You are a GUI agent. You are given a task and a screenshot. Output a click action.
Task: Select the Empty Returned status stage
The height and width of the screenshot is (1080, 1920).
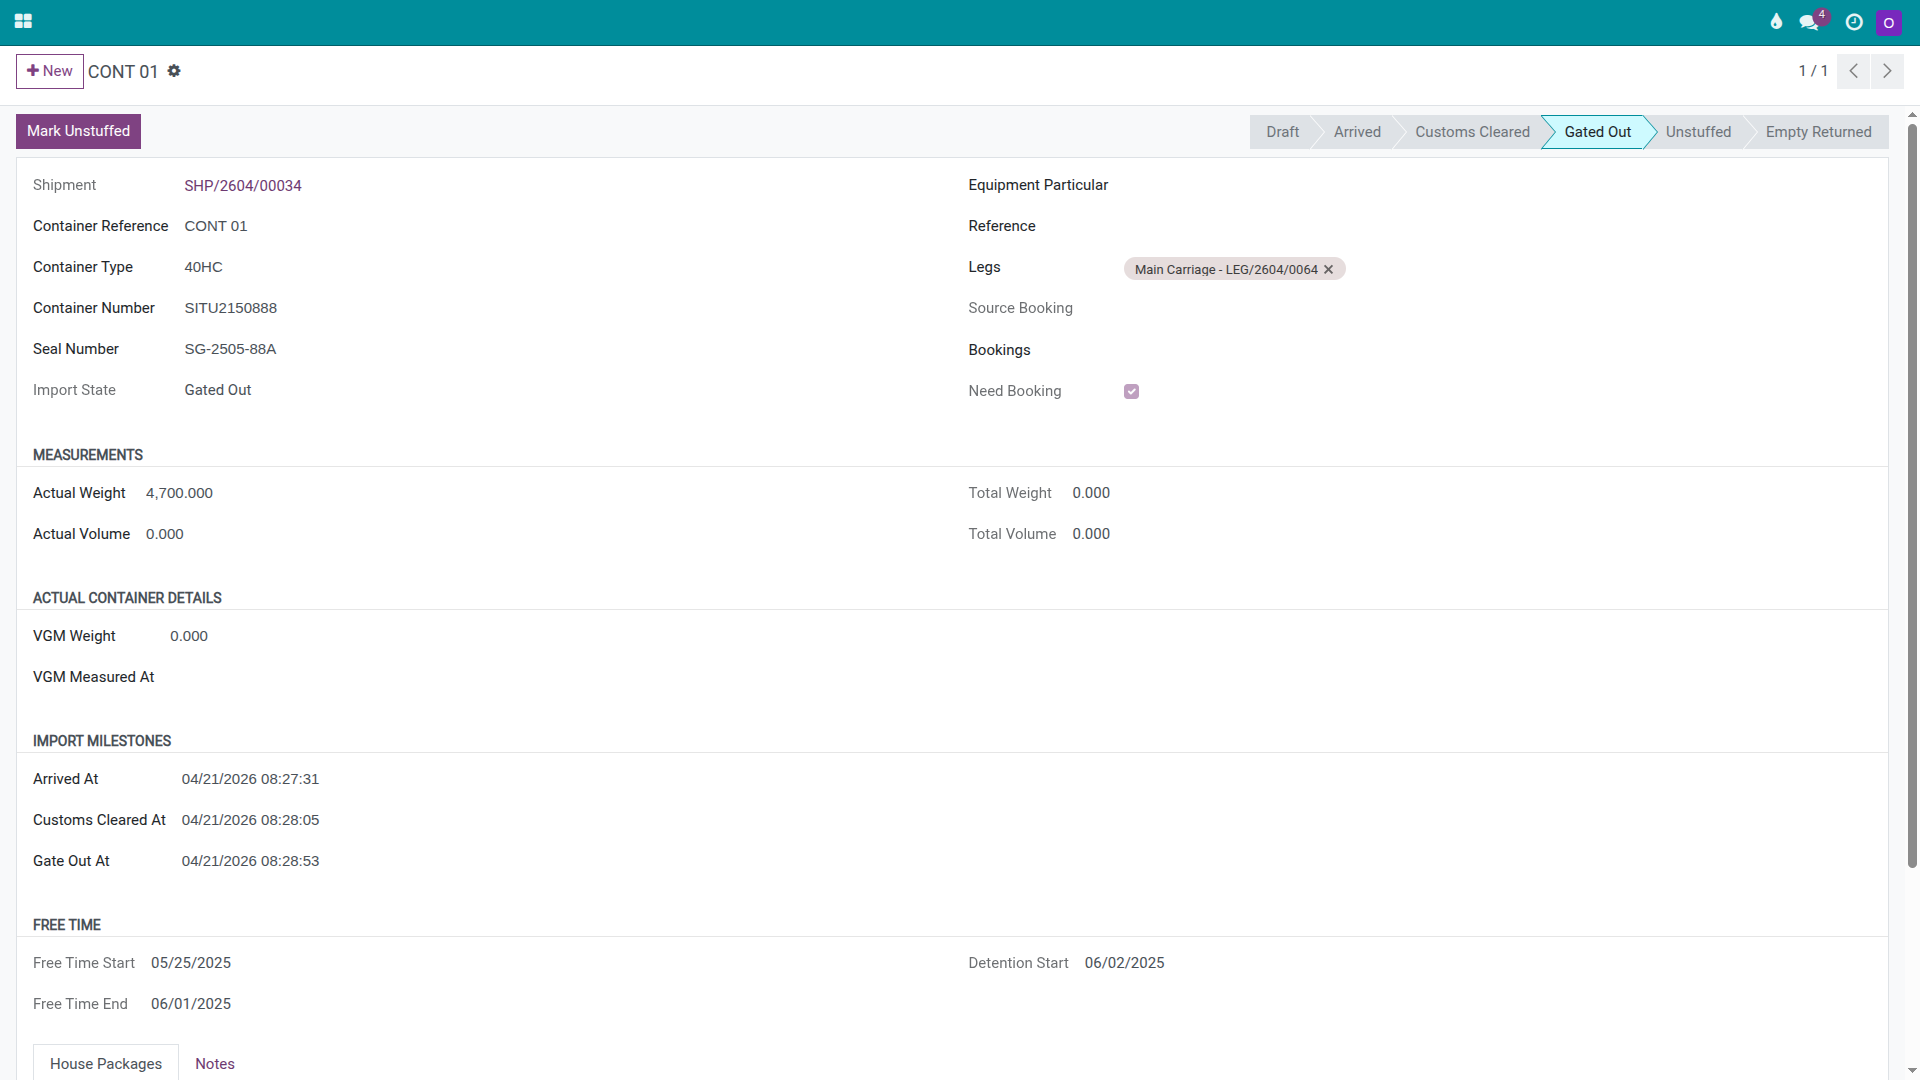tap(1818, 132)
